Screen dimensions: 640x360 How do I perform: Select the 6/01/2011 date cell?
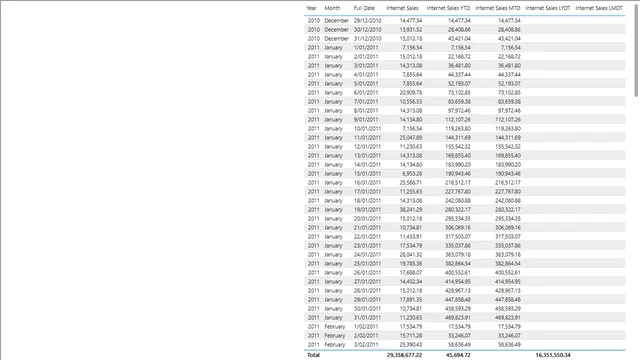click(366, 93)
